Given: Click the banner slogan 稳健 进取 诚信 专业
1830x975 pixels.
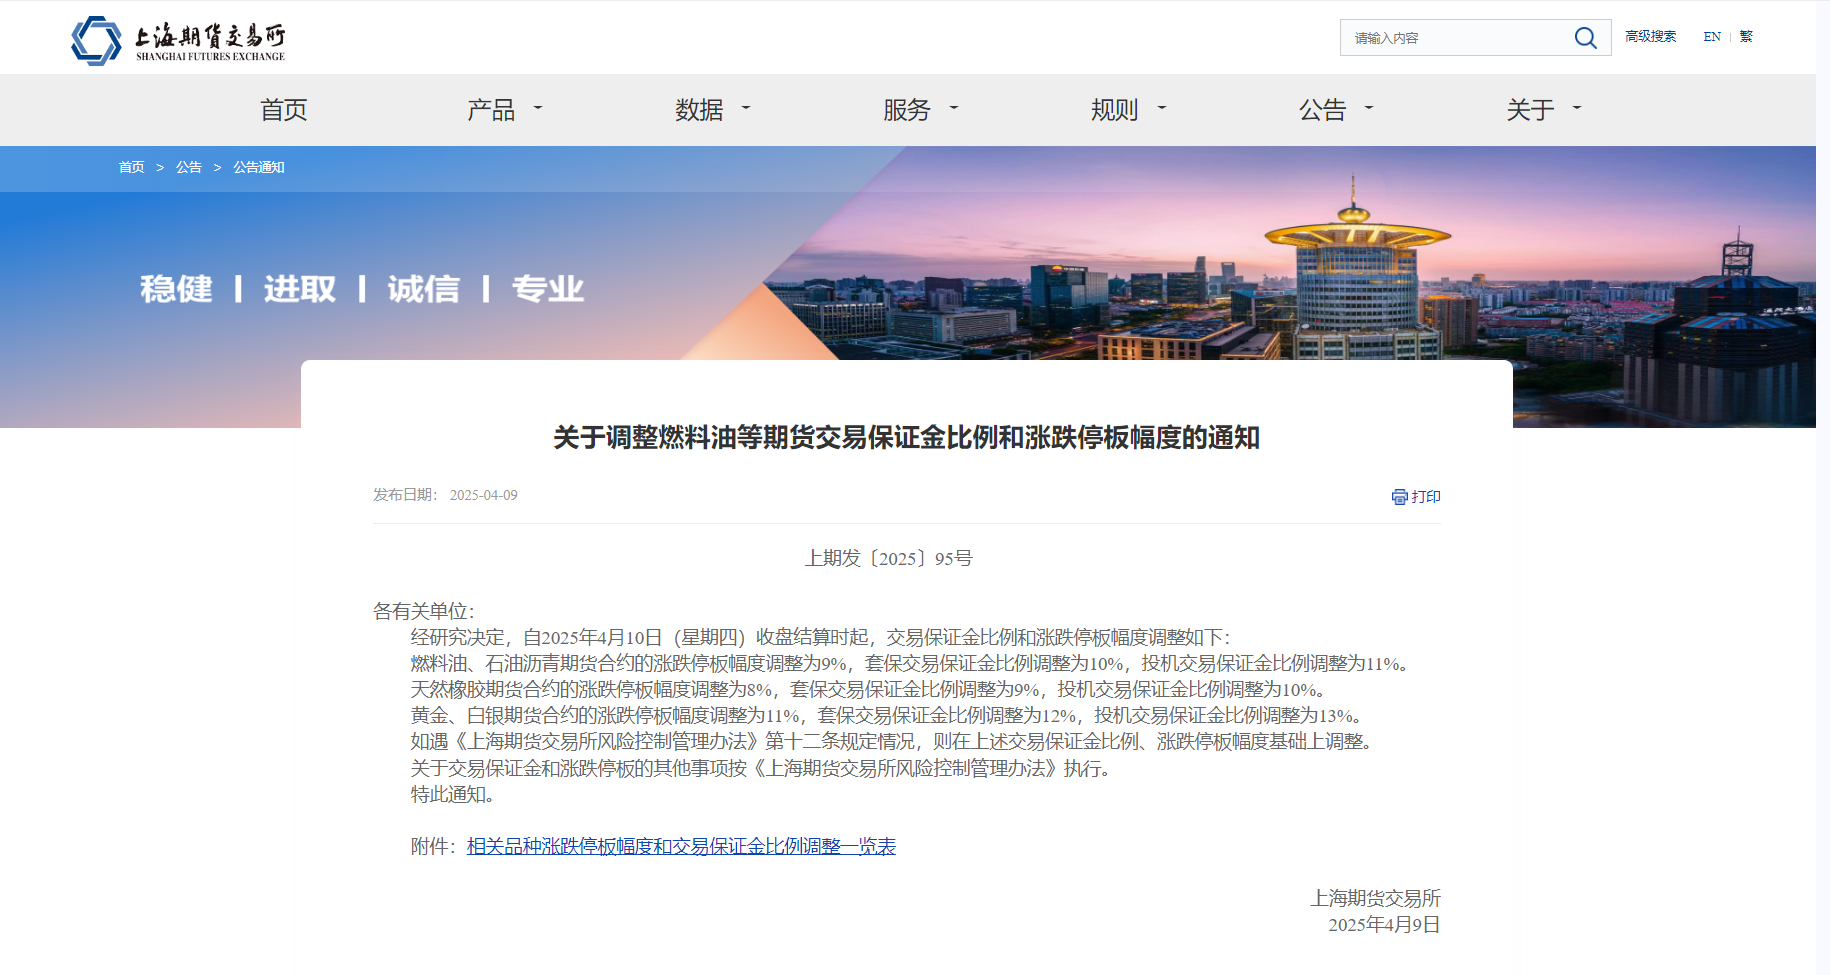Looking at the screenshot, I should point(362,289).
